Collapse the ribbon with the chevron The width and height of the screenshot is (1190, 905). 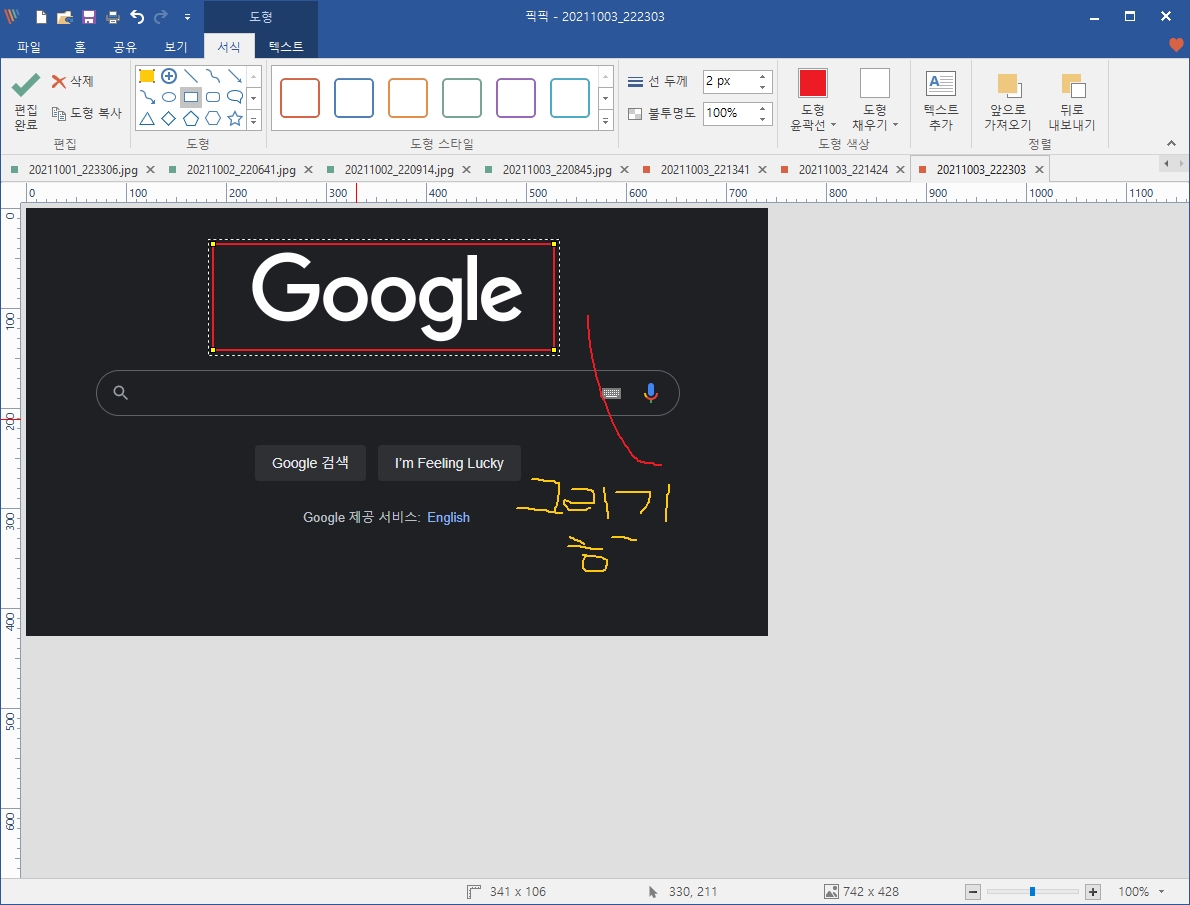point(1172,143)
